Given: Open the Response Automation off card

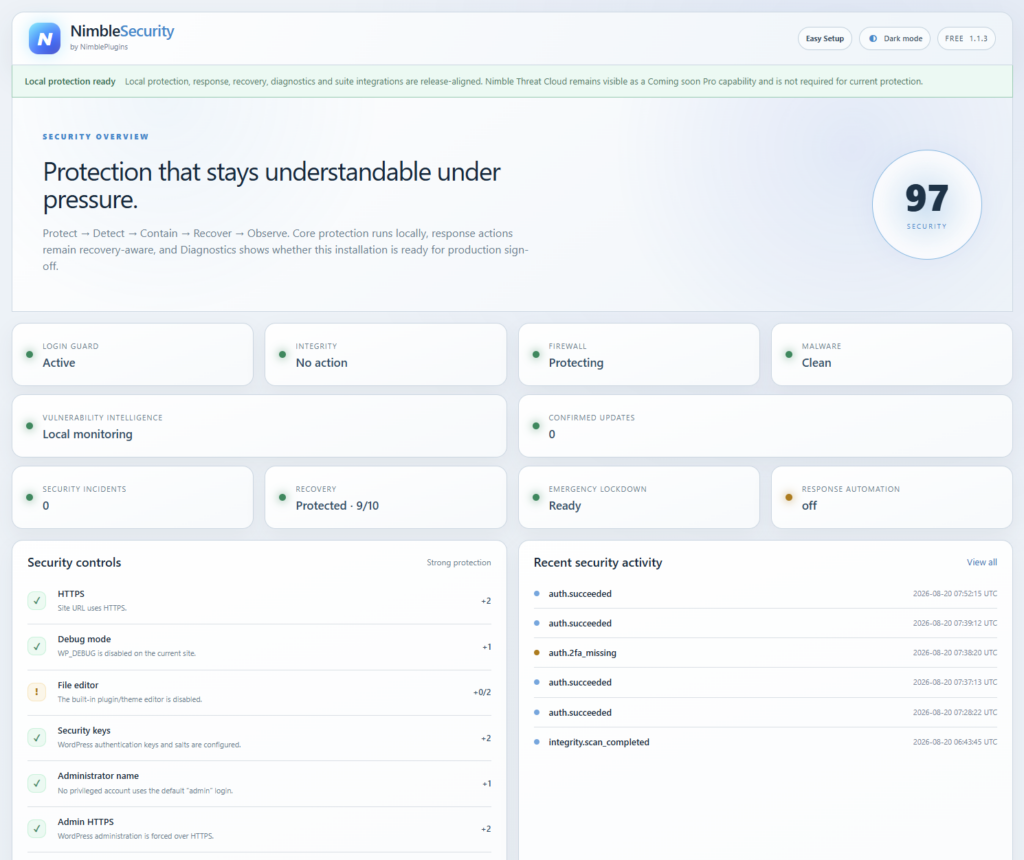Looking at the screenshot, I should pyautogui.click(x=891, y=497).
